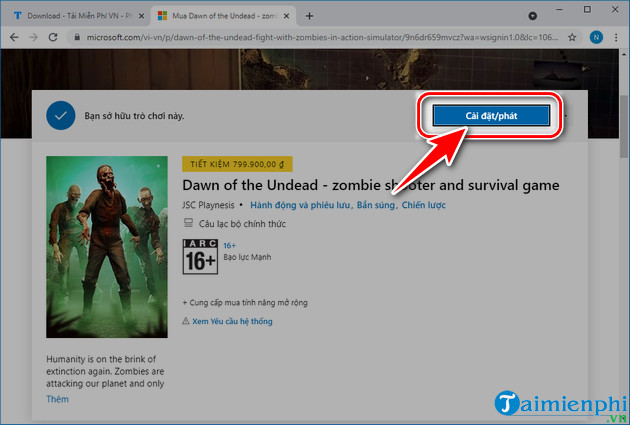Click the blue ownership checkmark icon
Screen dimensions: 630x425
61,116
